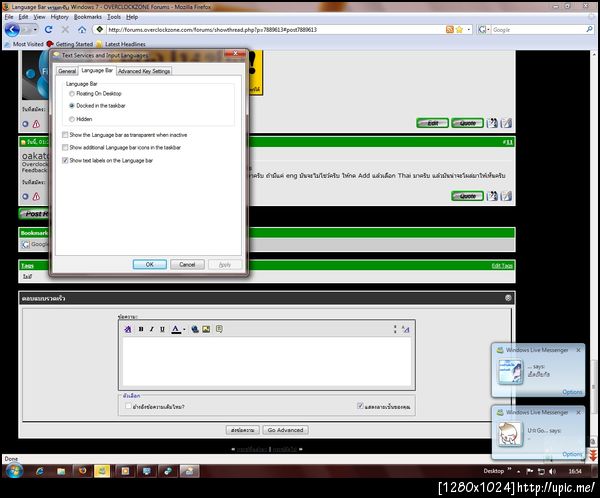Click the RSS feed icon in address bar
Screen dimensions: 600x498
[x=450, y=29]
